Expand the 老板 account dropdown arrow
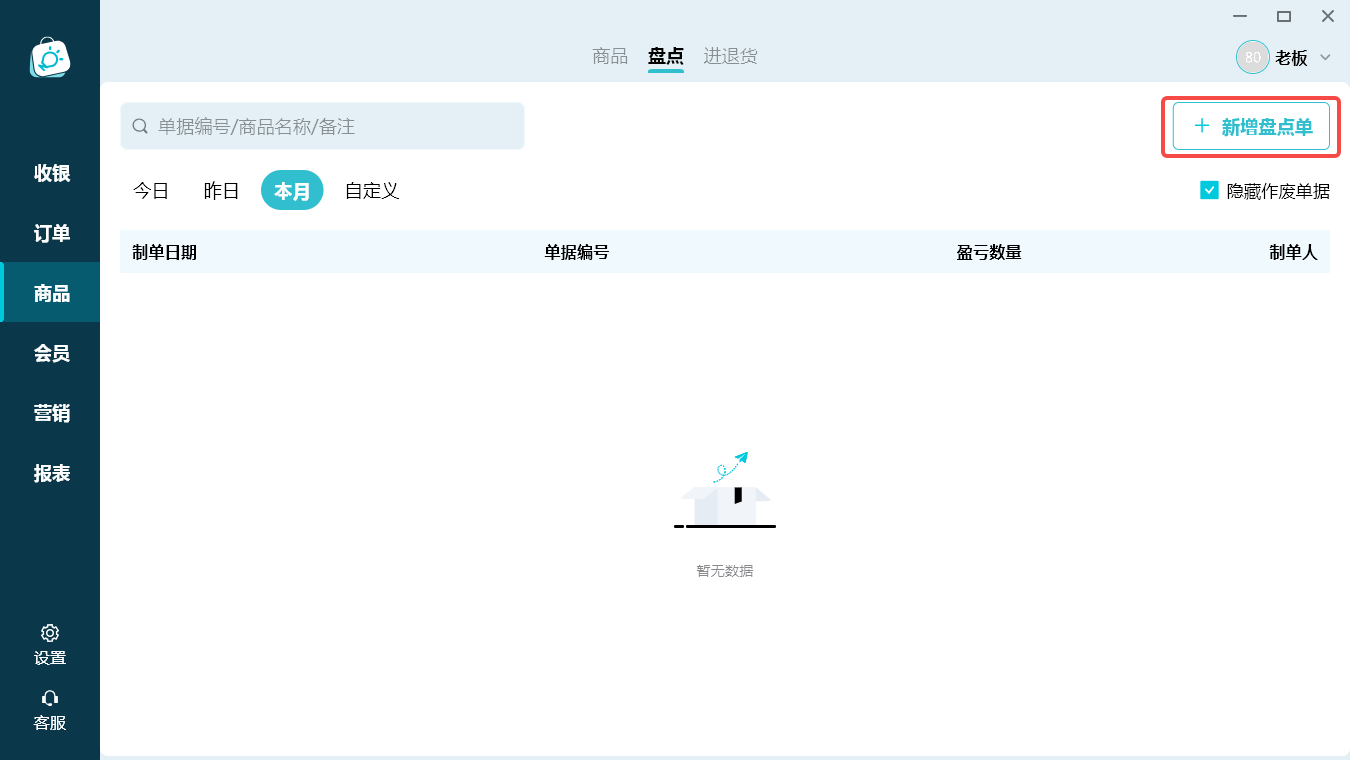This screenshot has height=760, width=1350. pyautogui.click(x=1325, y=57)
